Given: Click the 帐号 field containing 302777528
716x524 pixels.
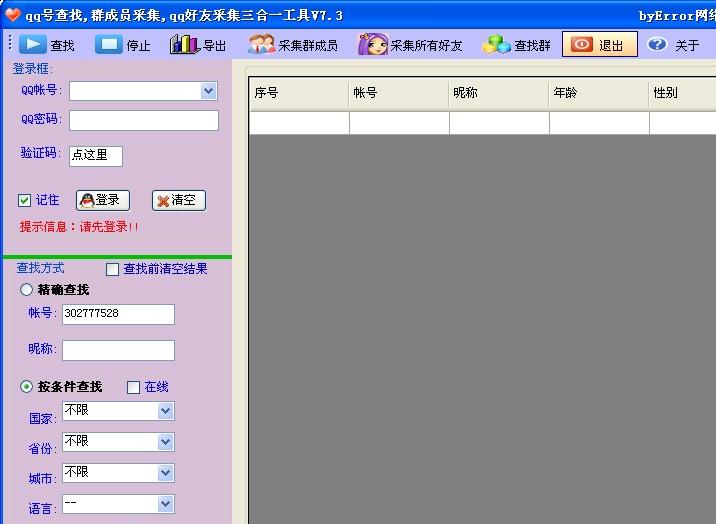Looking at the screenshot, I should (118, 314).
